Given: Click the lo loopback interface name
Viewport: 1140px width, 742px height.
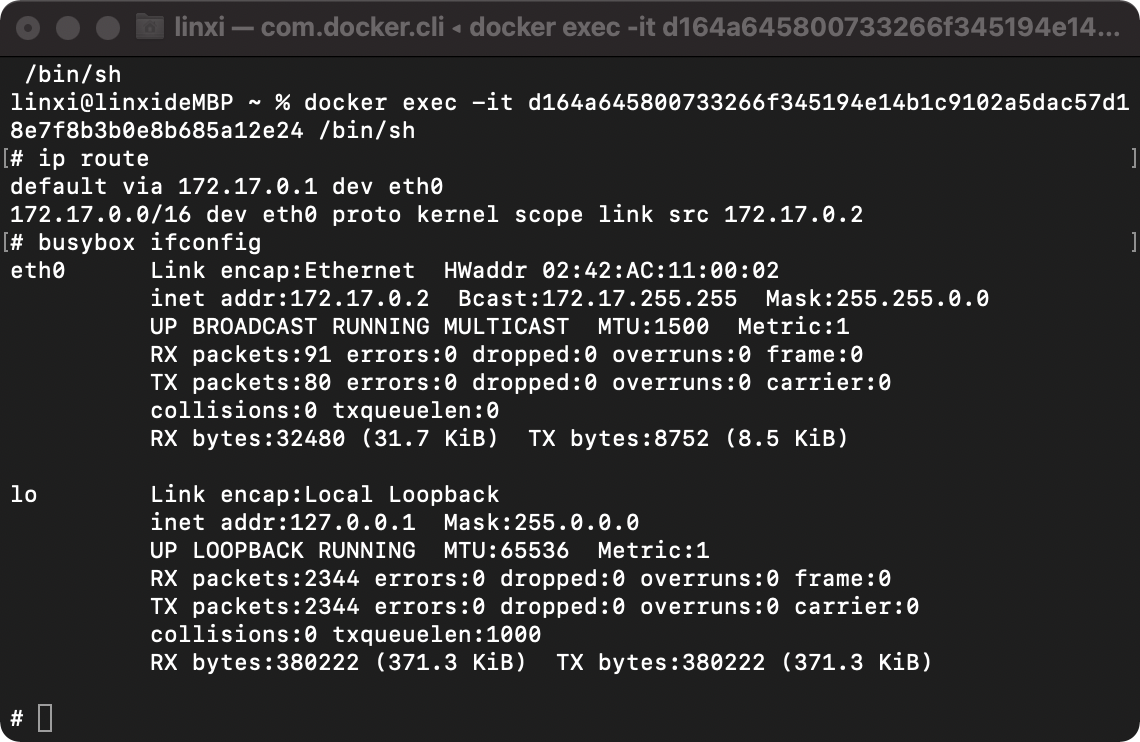Looking at the screenshot, I should (x=24, y=494).
